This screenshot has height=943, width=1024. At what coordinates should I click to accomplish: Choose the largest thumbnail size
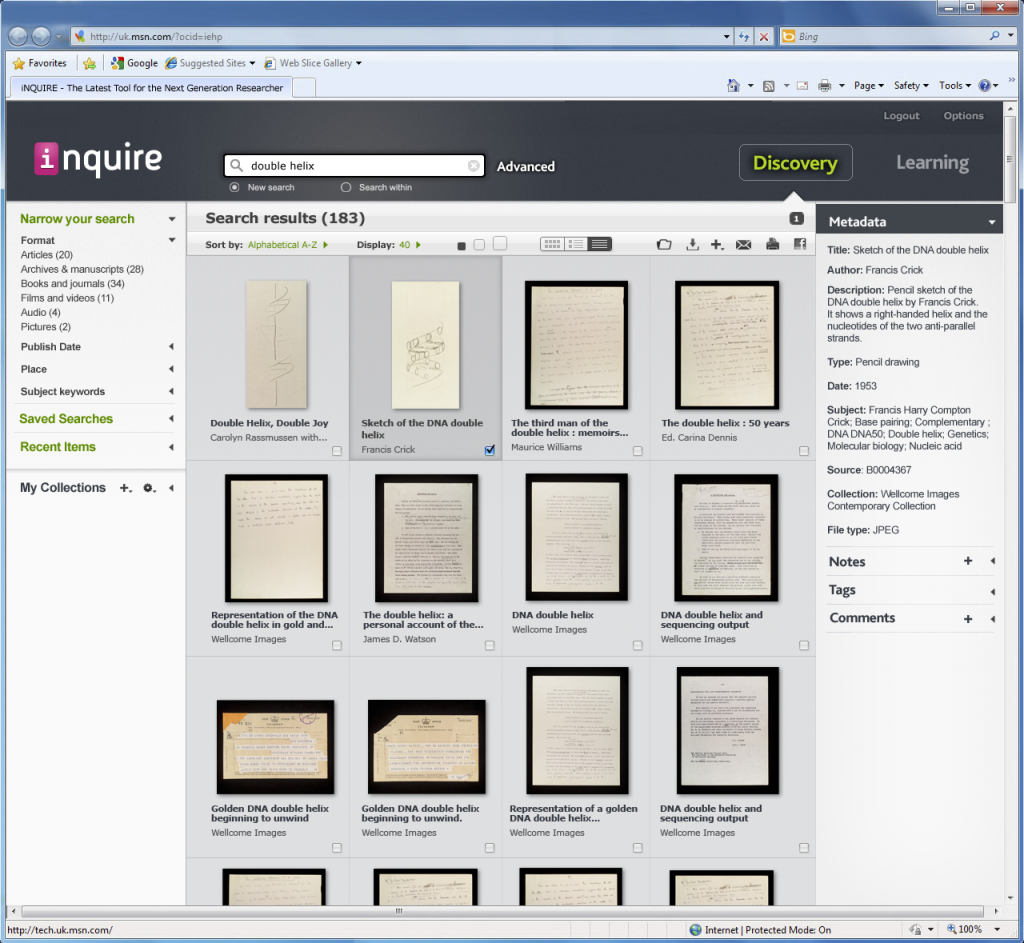tap(500, 243)
